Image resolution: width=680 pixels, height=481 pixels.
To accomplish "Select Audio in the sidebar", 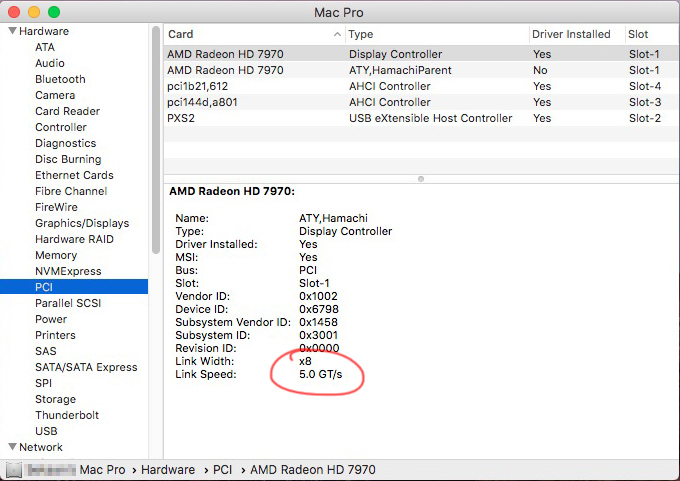I will (50, 63).
